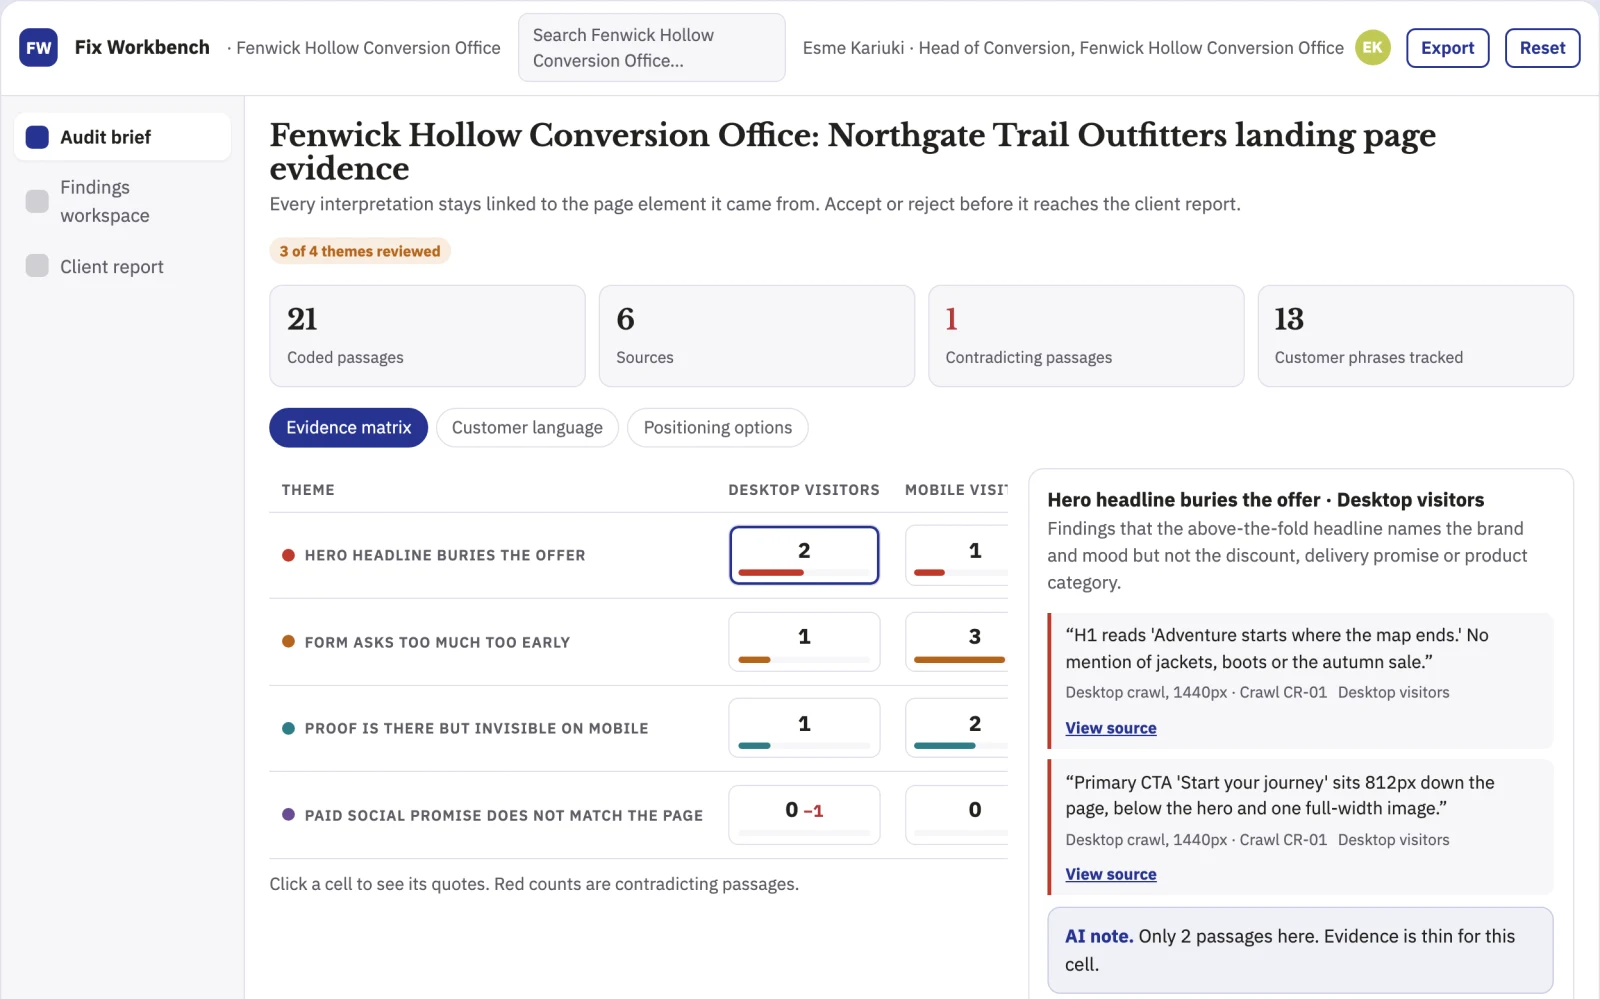Click Crawl CR-01 tag on H1 quote
Viewport: 1600px width, 999px height.
pyautogui.click(x=1283, y=692)
